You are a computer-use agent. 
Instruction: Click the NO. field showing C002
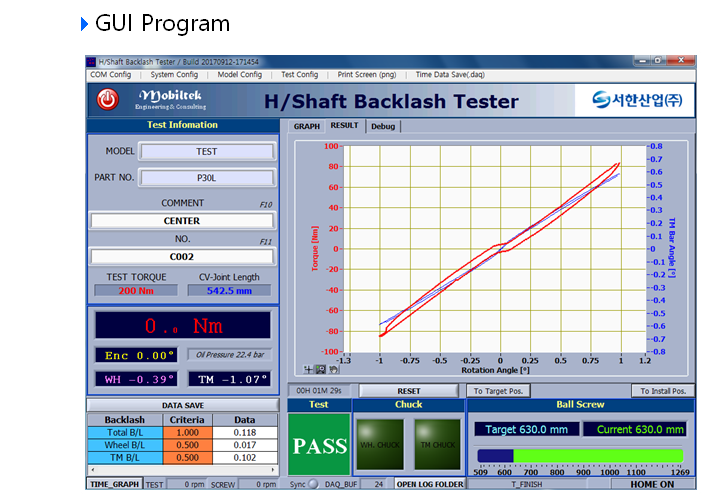[x=182, y=256]
